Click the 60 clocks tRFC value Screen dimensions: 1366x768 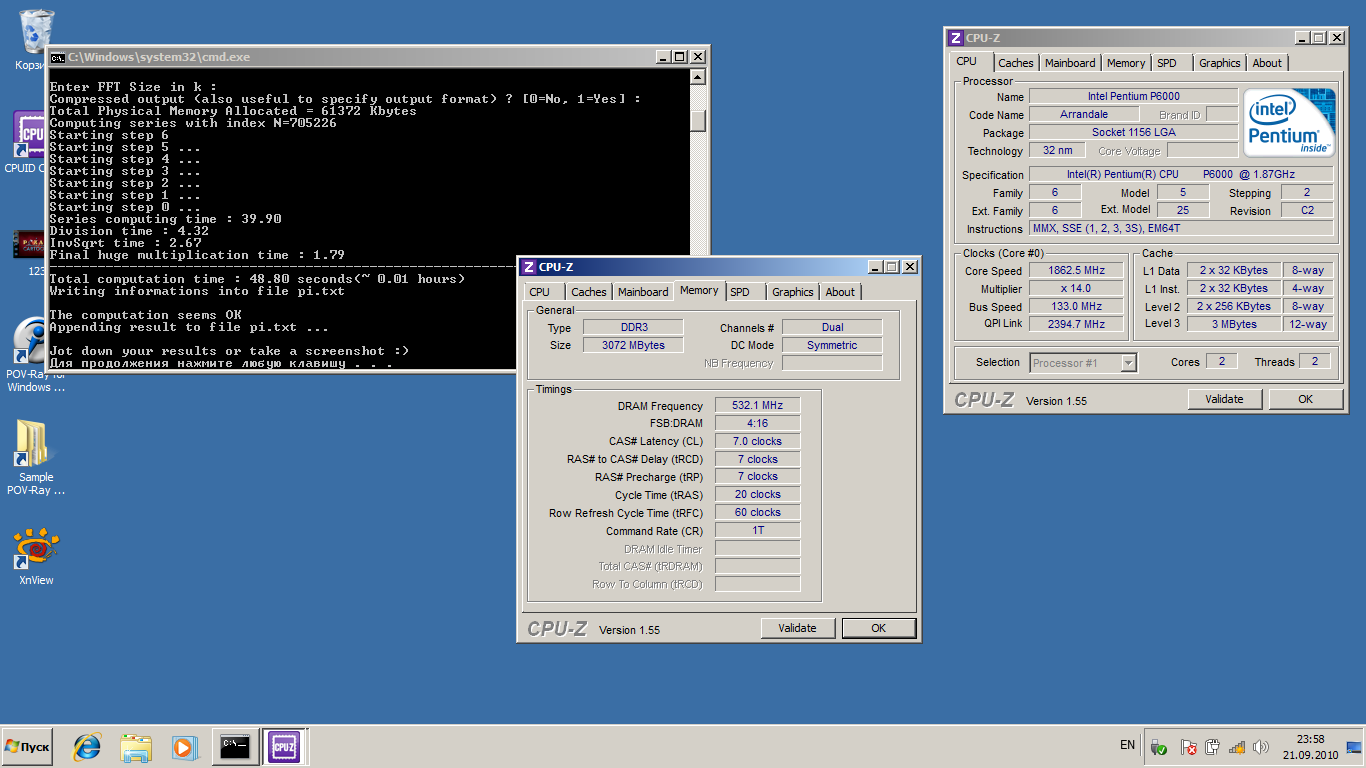[x=757, y=512]
